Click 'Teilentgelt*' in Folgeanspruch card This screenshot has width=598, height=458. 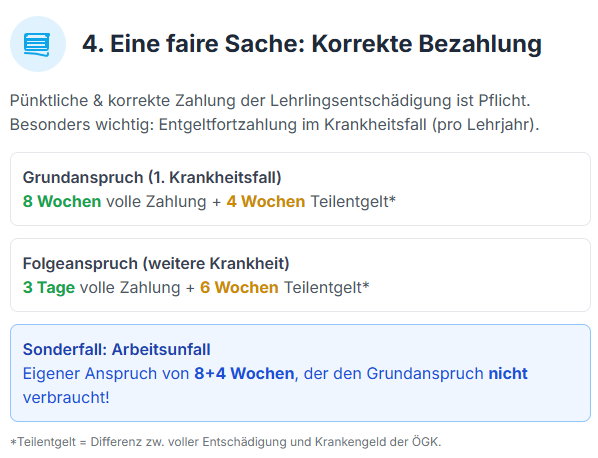(326, 288)
